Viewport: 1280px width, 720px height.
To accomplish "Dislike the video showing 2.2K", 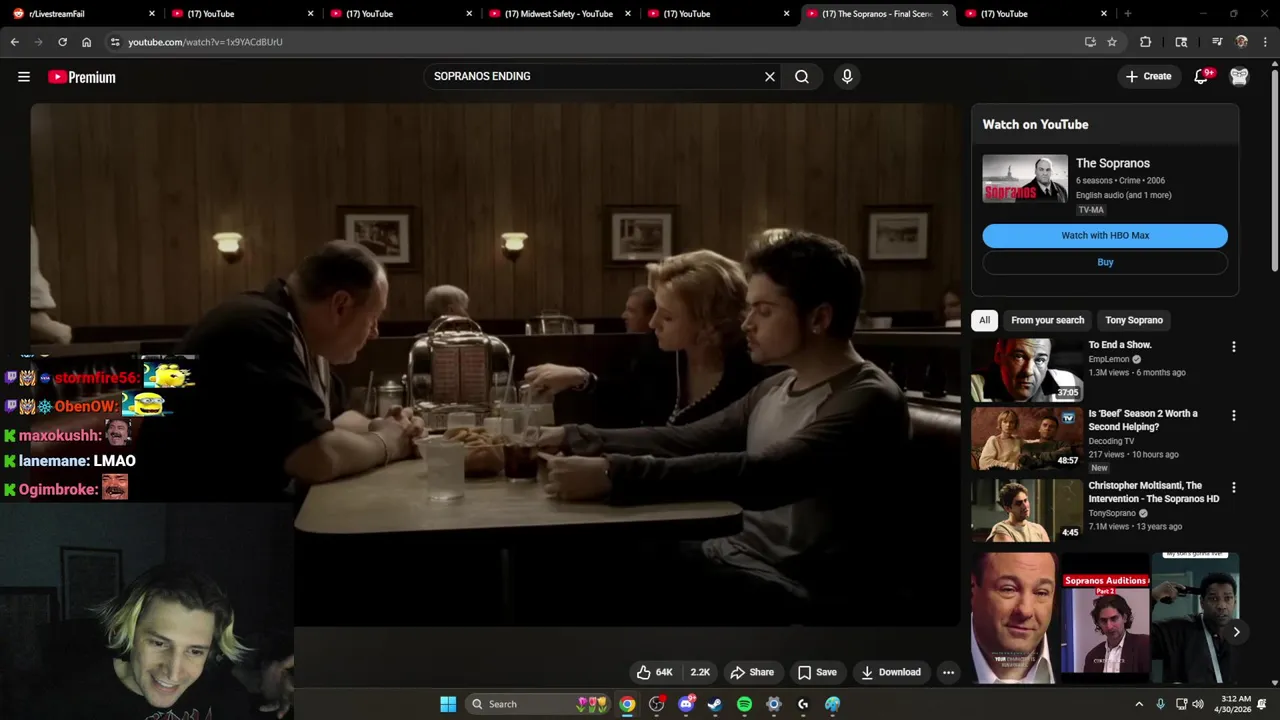I will 700,672.
